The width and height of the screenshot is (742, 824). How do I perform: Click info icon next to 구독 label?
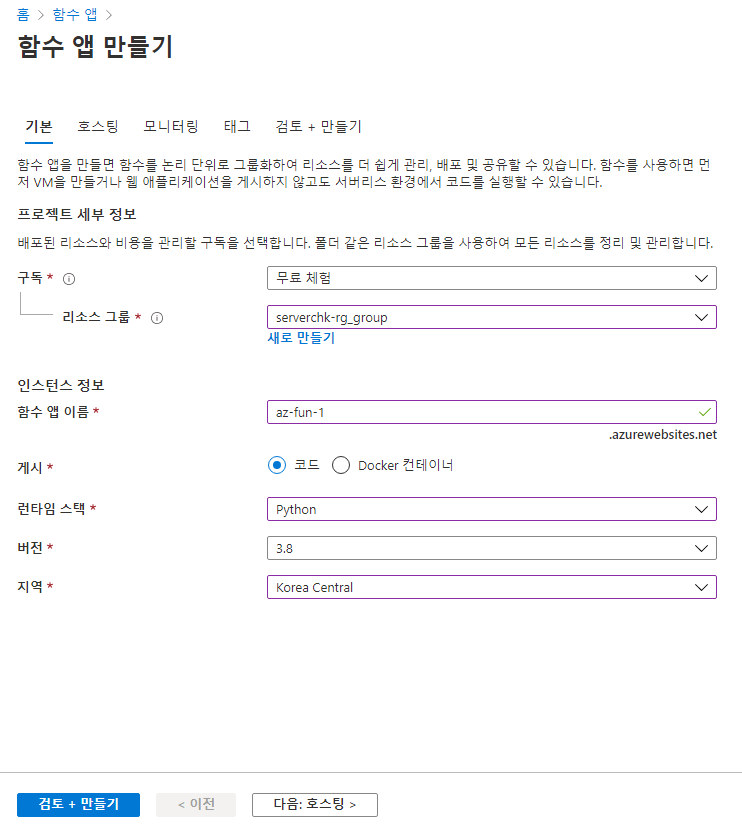(x=69, y=279)
